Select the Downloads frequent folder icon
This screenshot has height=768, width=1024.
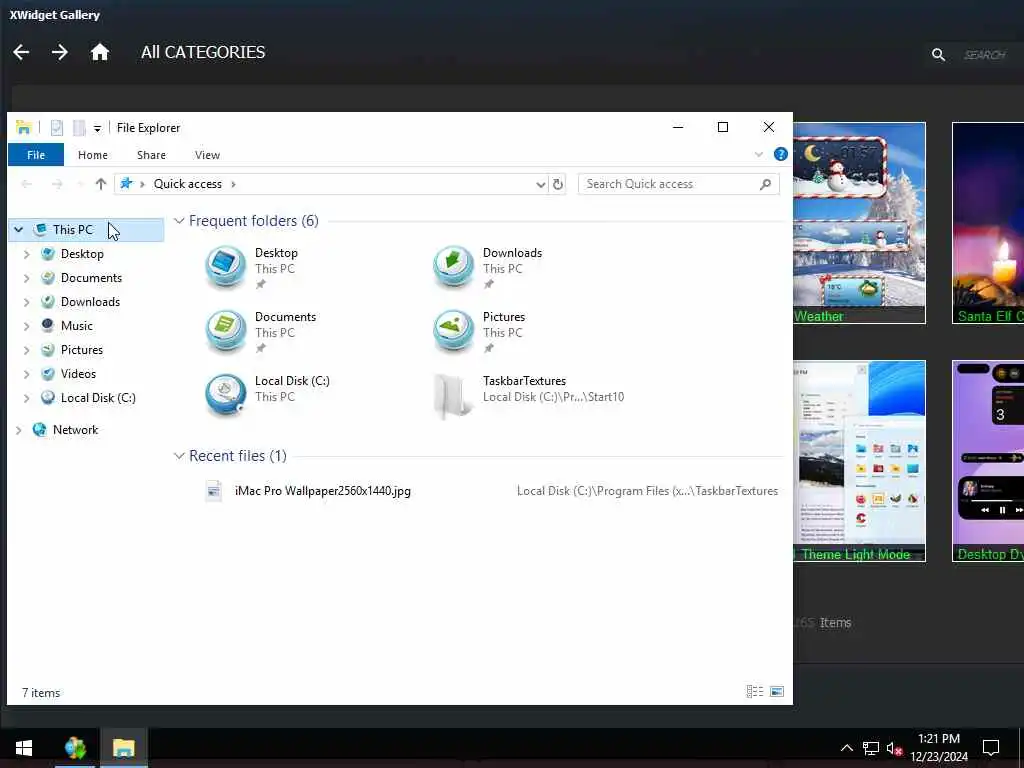click(453, 266)
